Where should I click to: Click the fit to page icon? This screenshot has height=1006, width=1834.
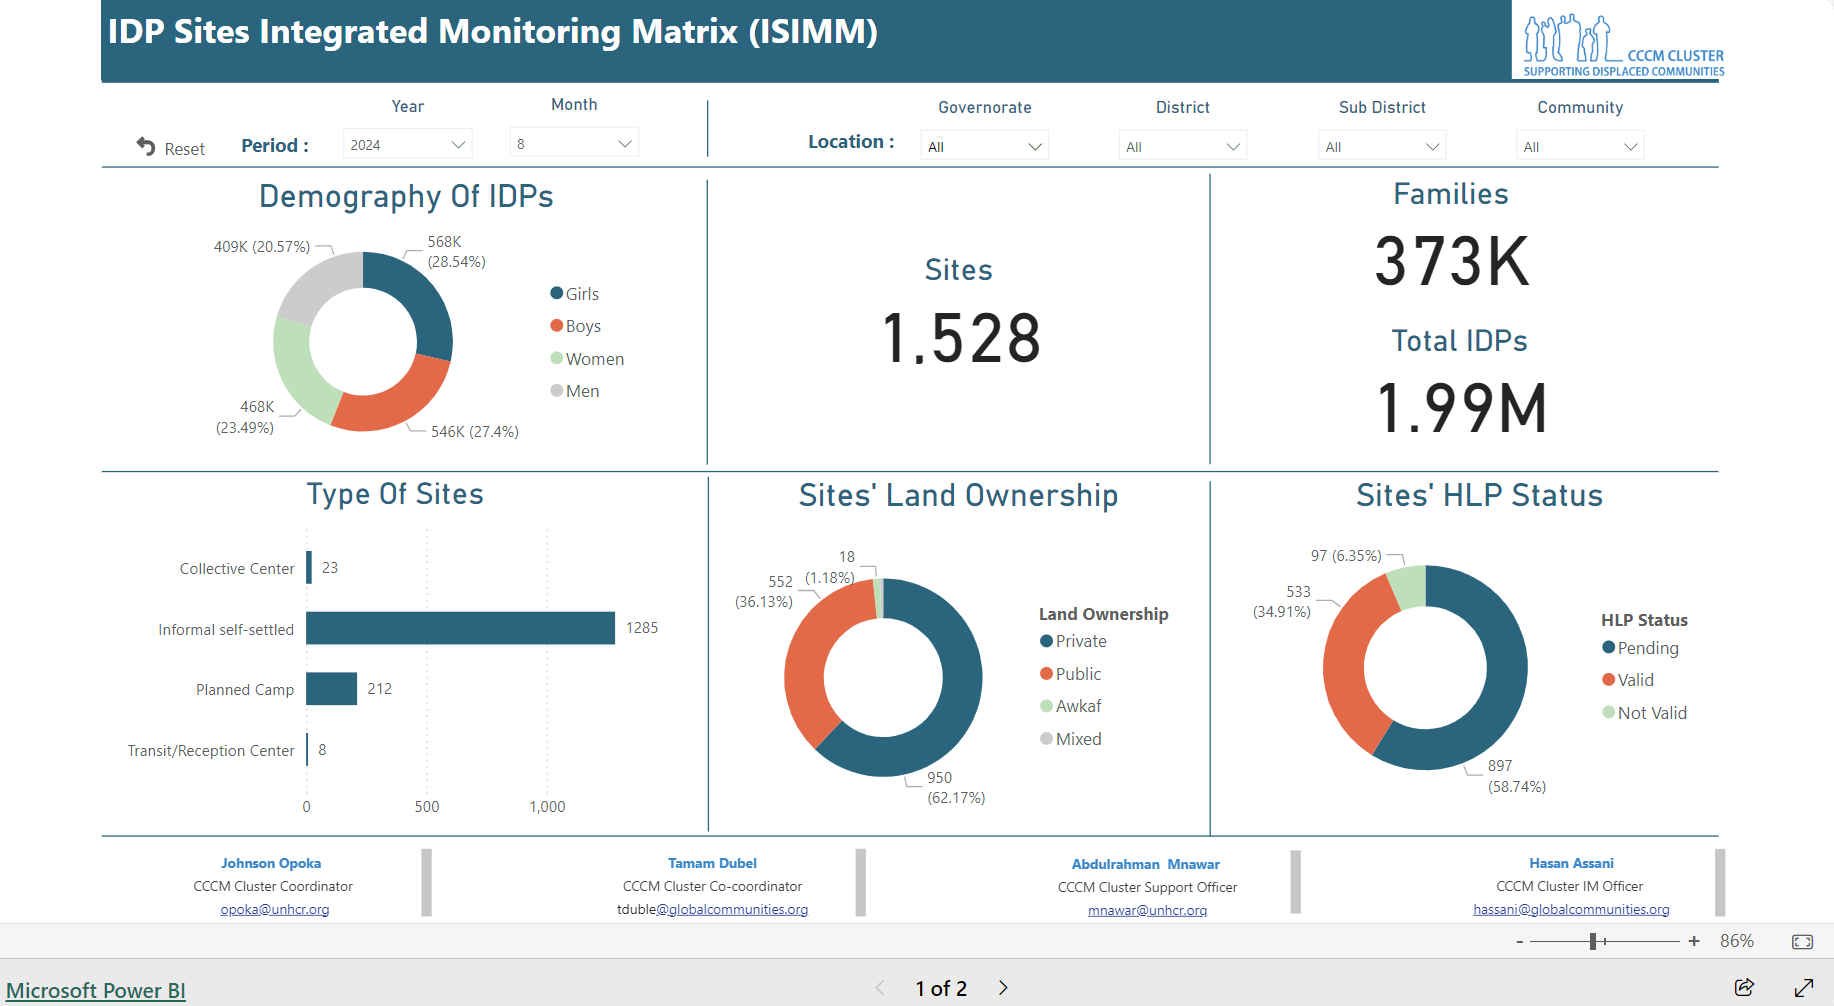click(1802, 941)
